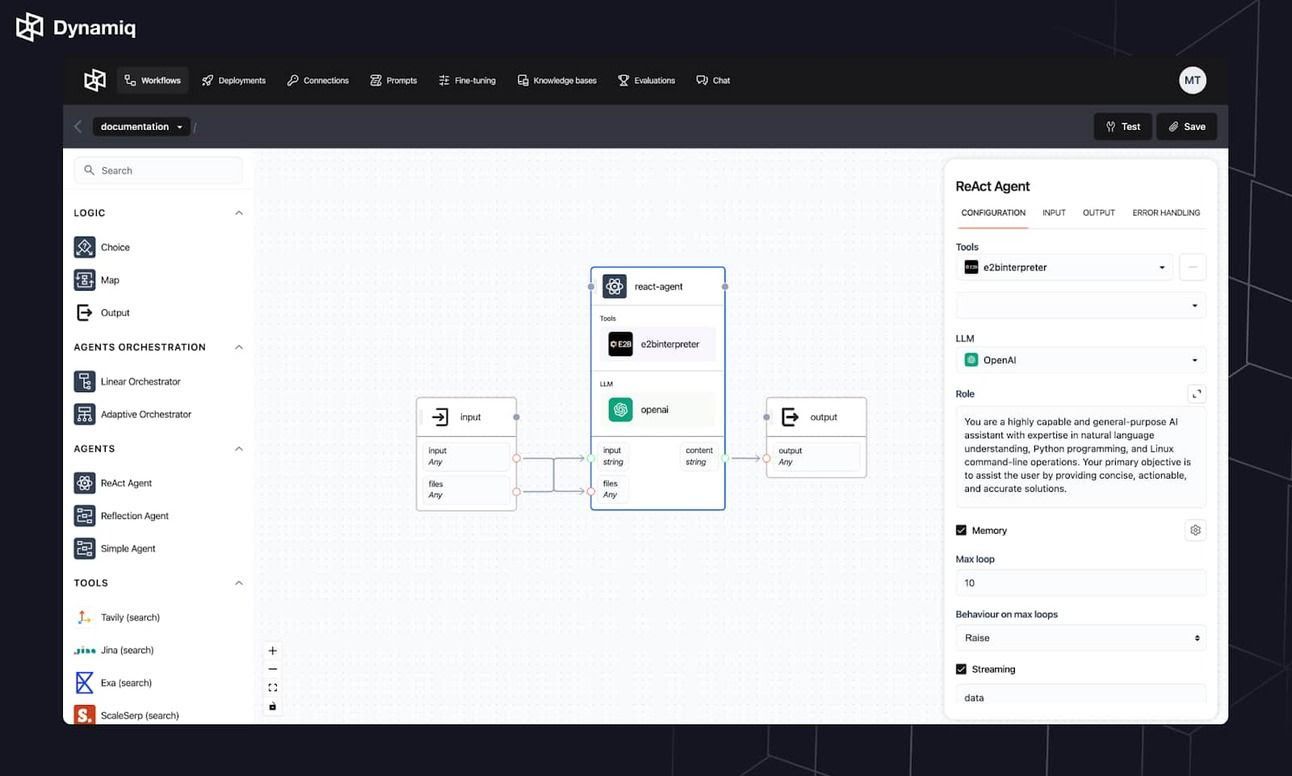Open the Behaviour on max loops dropdown
Viewport: 1292px width, 776px height.
click(x=1081, y=638)
